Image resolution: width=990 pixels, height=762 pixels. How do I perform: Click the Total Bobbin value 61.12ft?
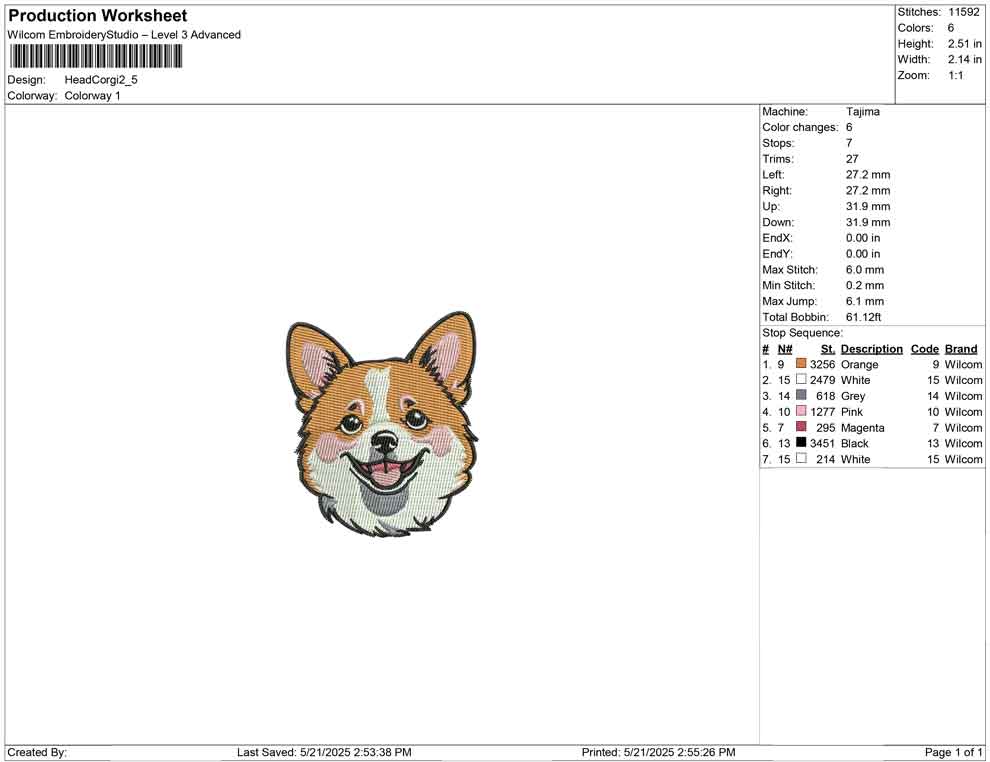click(864, 317)
